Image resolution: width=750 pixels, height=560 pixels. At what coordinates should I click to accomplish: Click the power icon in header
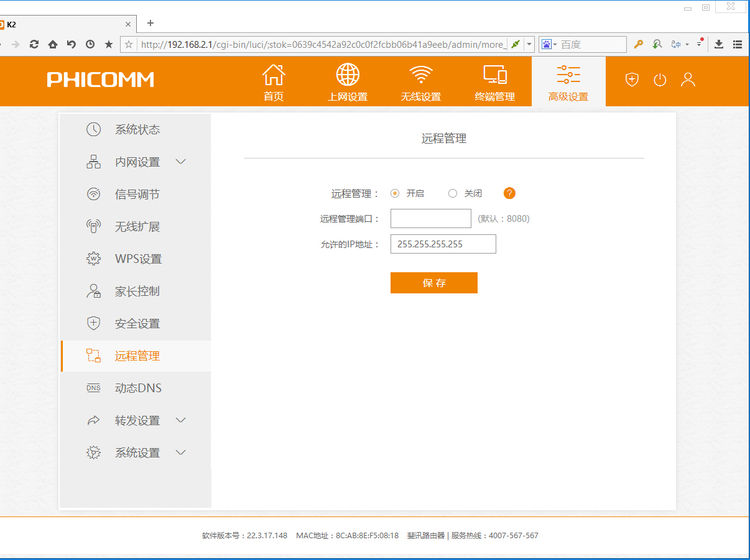(x=660, y=80)
